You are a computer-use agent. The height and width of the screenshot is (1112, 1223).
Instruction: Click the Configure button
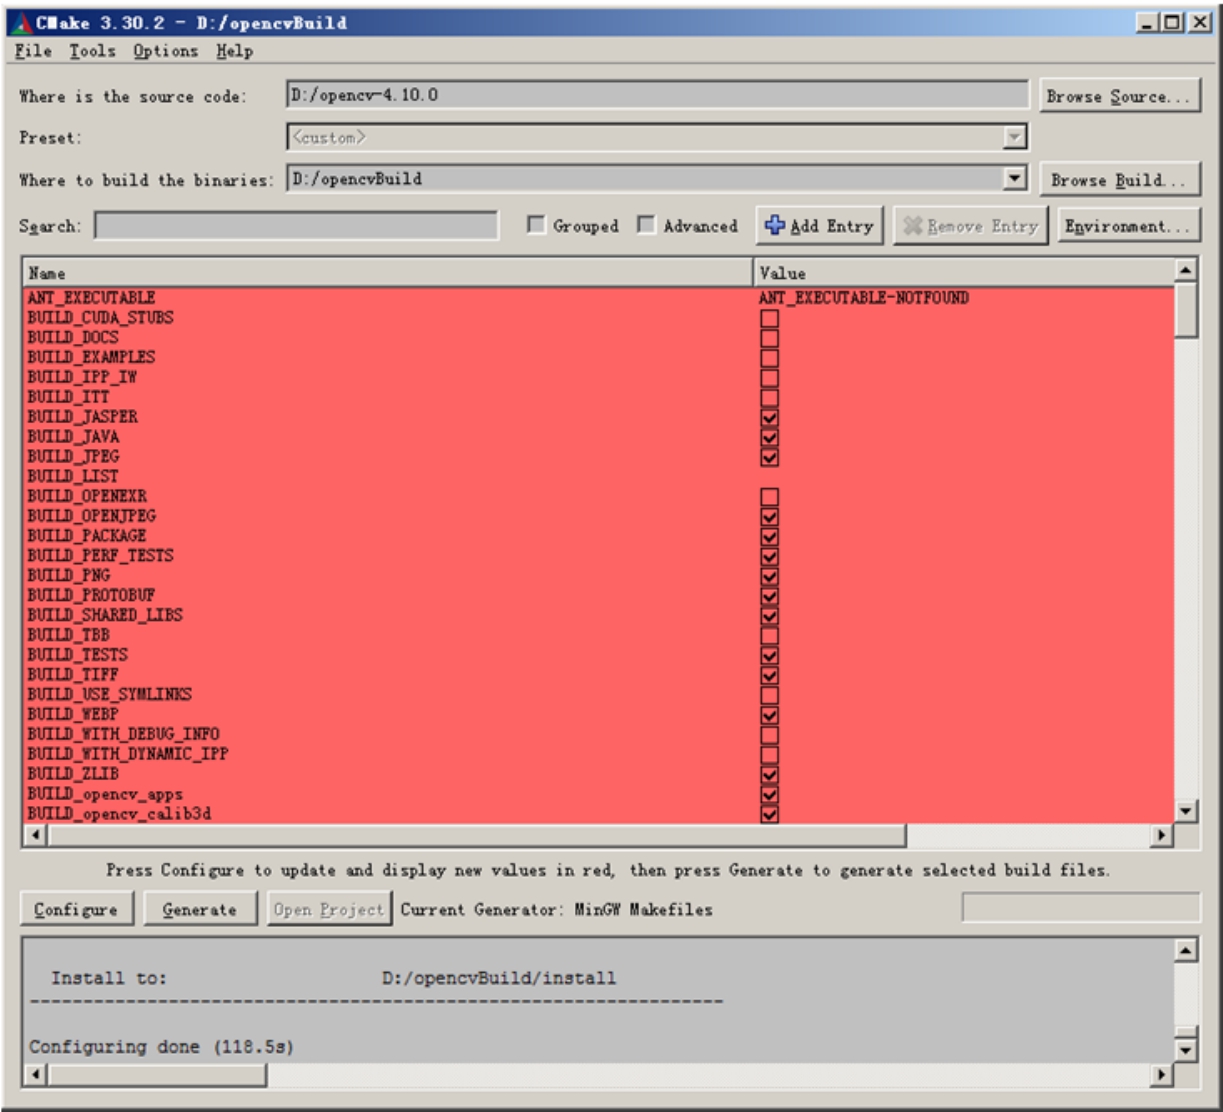76,910
